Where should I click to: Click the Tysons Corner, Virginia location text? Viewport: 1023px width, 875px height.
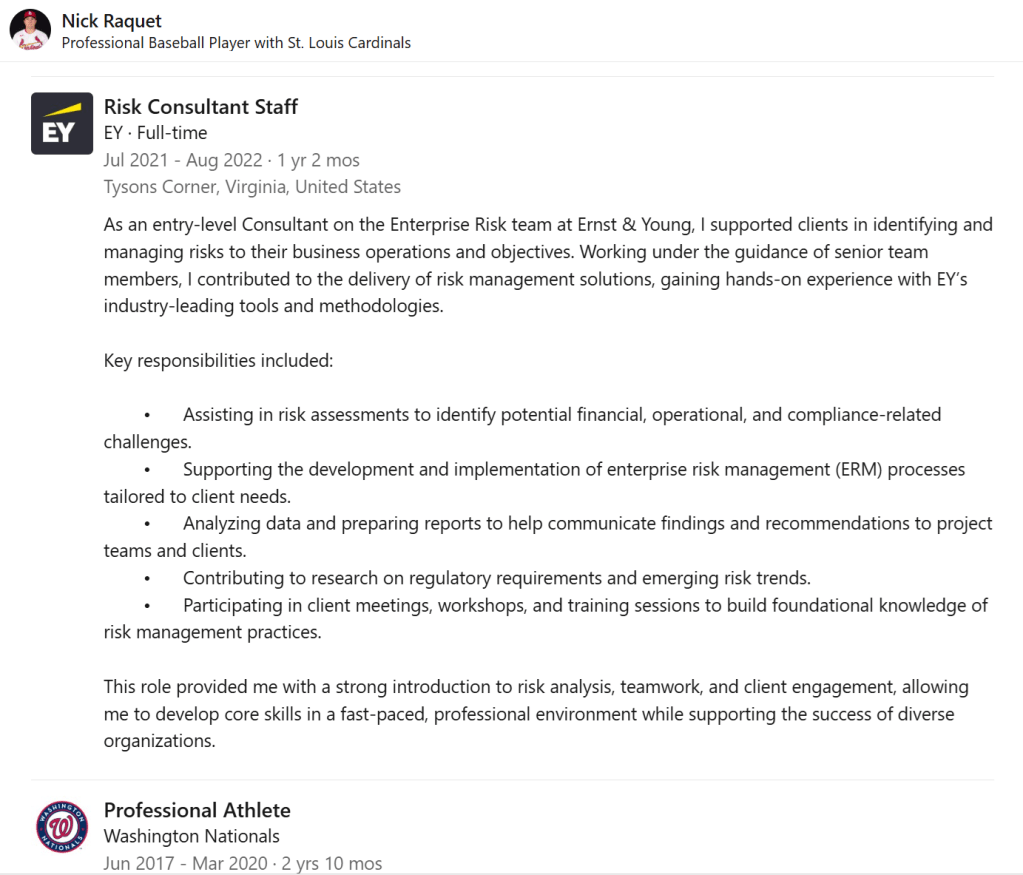[x=252, y=187]
